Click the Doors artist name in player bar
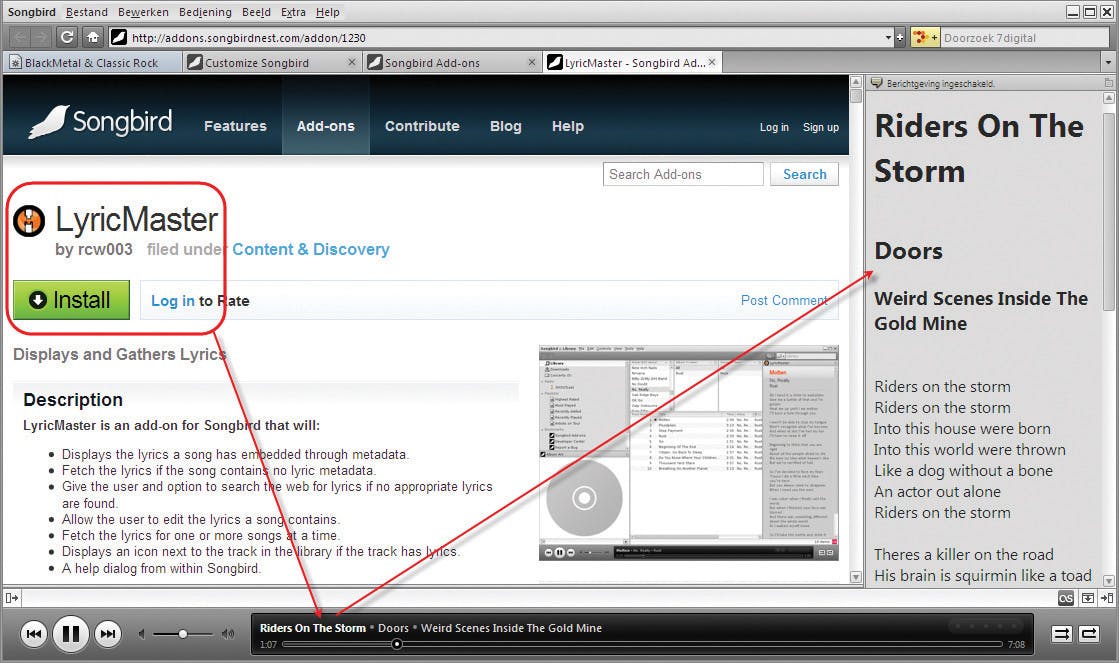This screenshot has height=663, width=1119. point(393,628)
